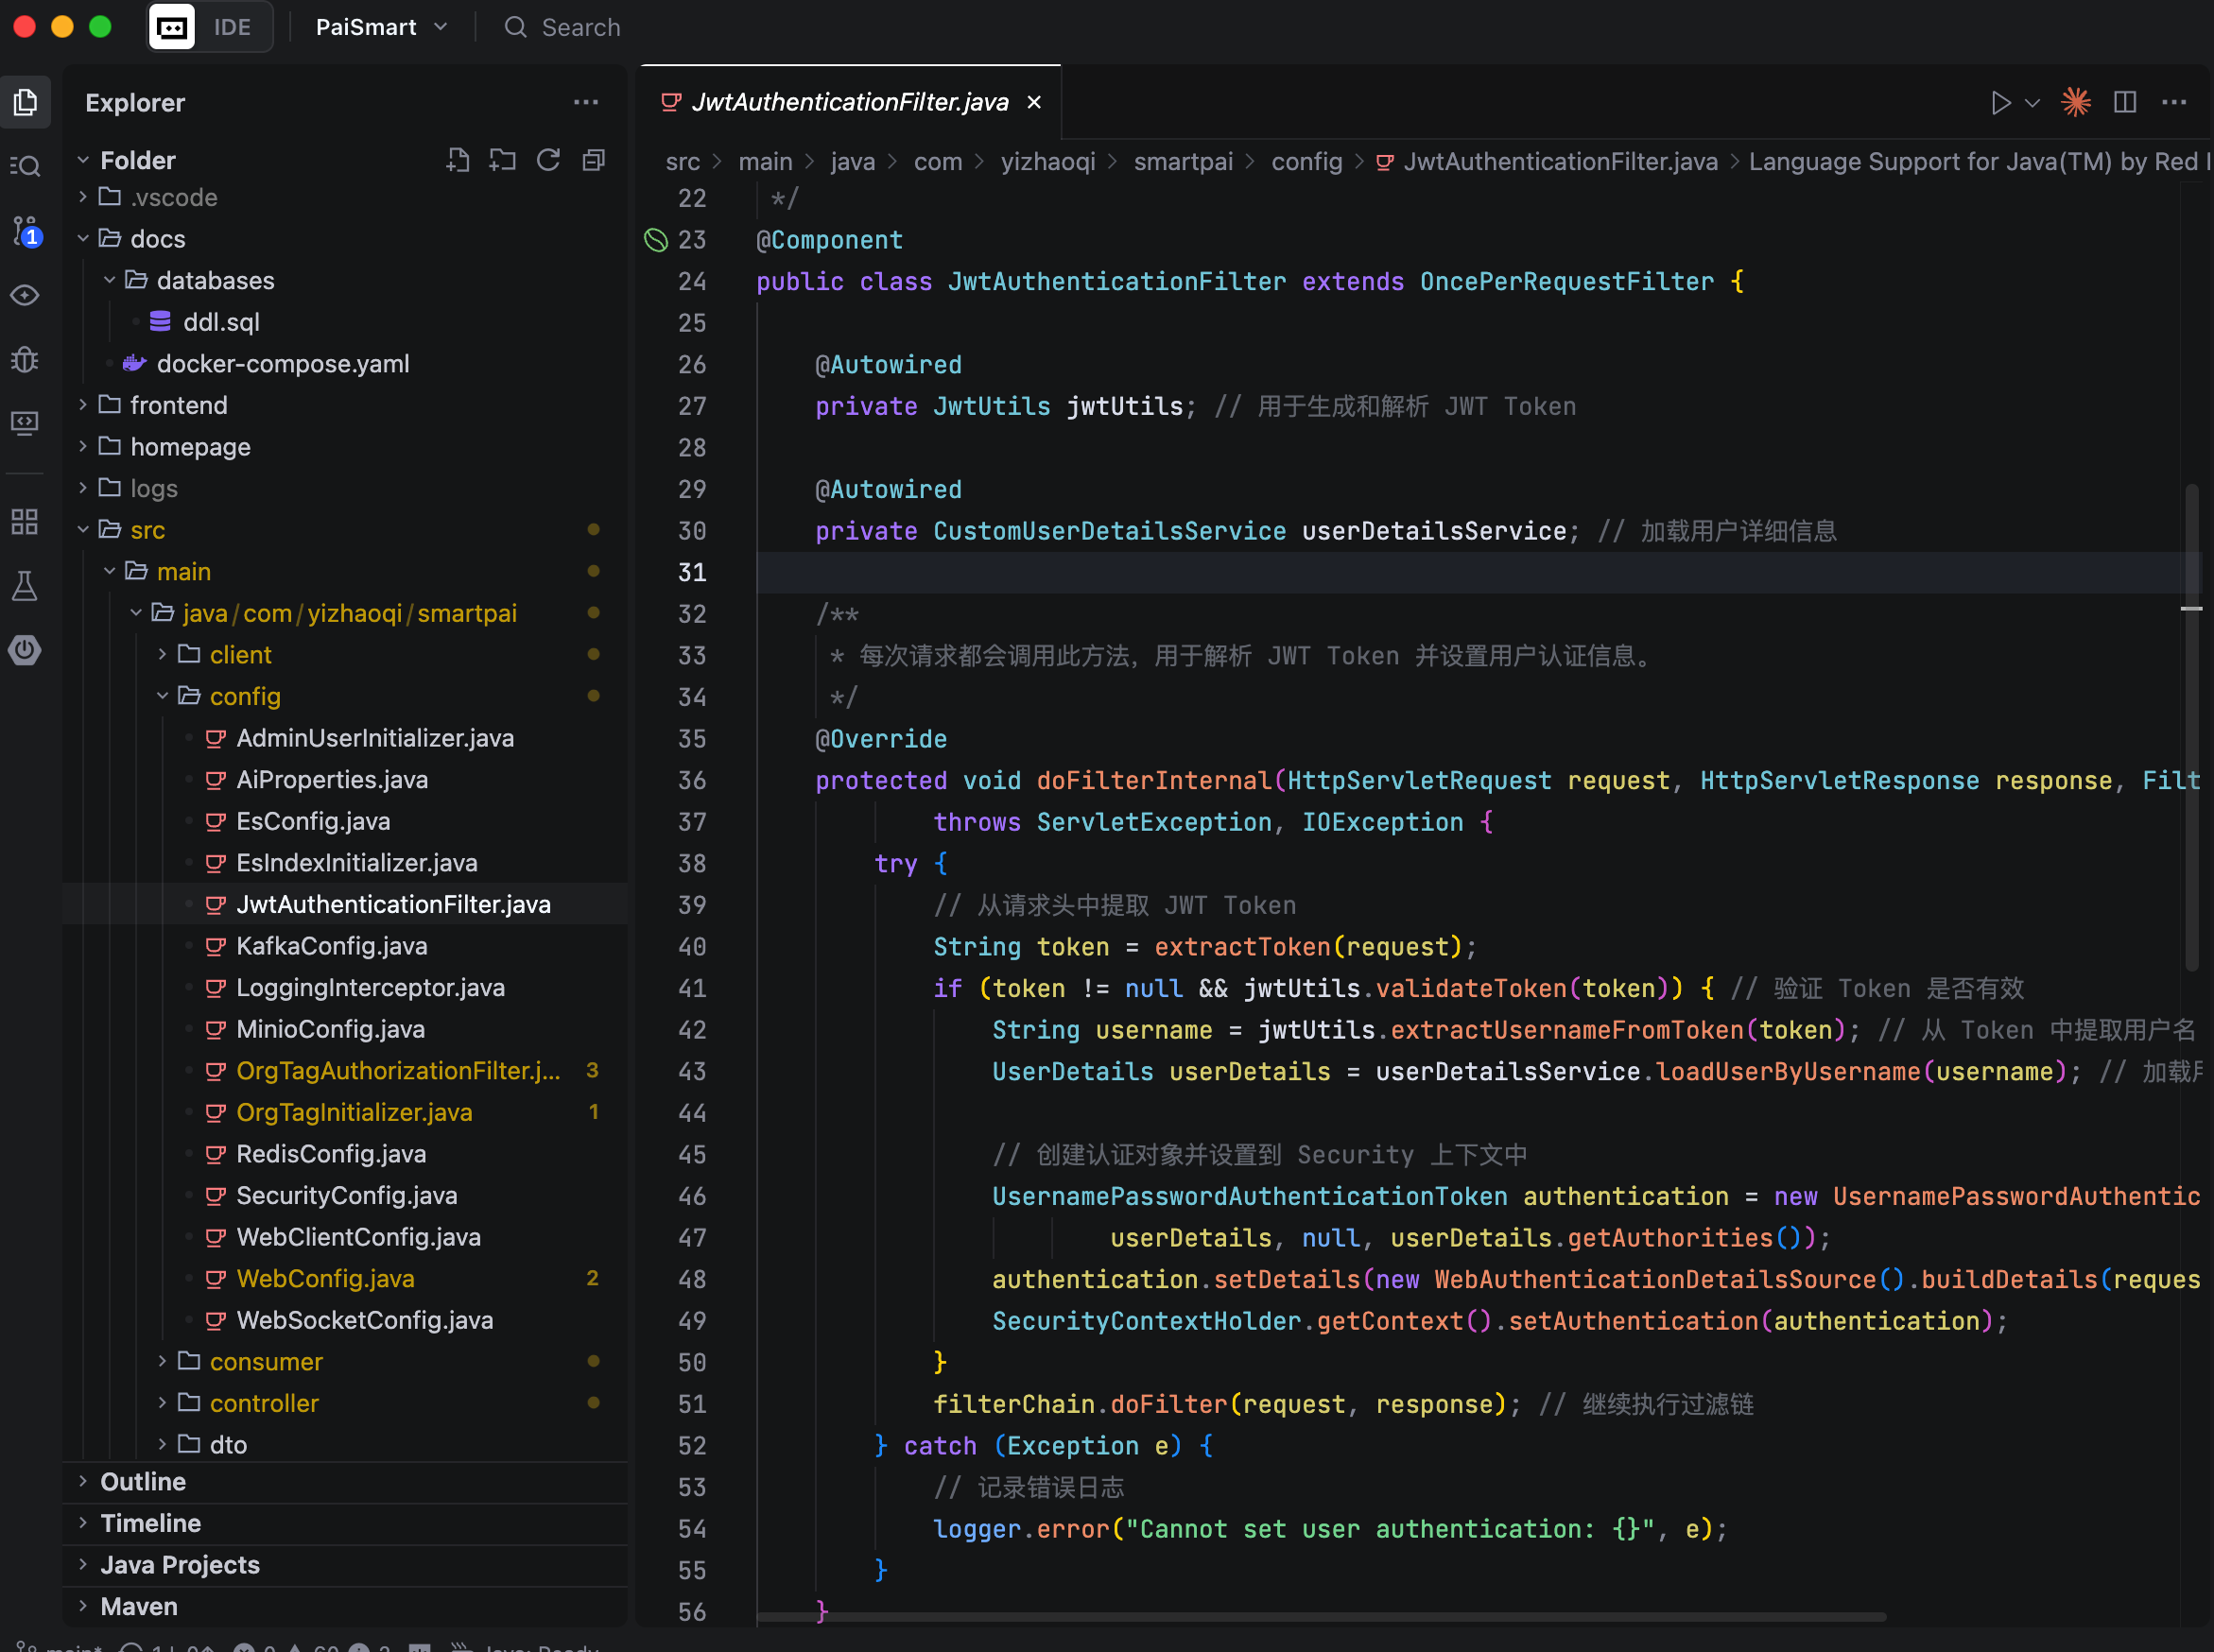Collapse all folders in Explorer
This screenshot has width=2214, height=1652.
tap(594, 160)
